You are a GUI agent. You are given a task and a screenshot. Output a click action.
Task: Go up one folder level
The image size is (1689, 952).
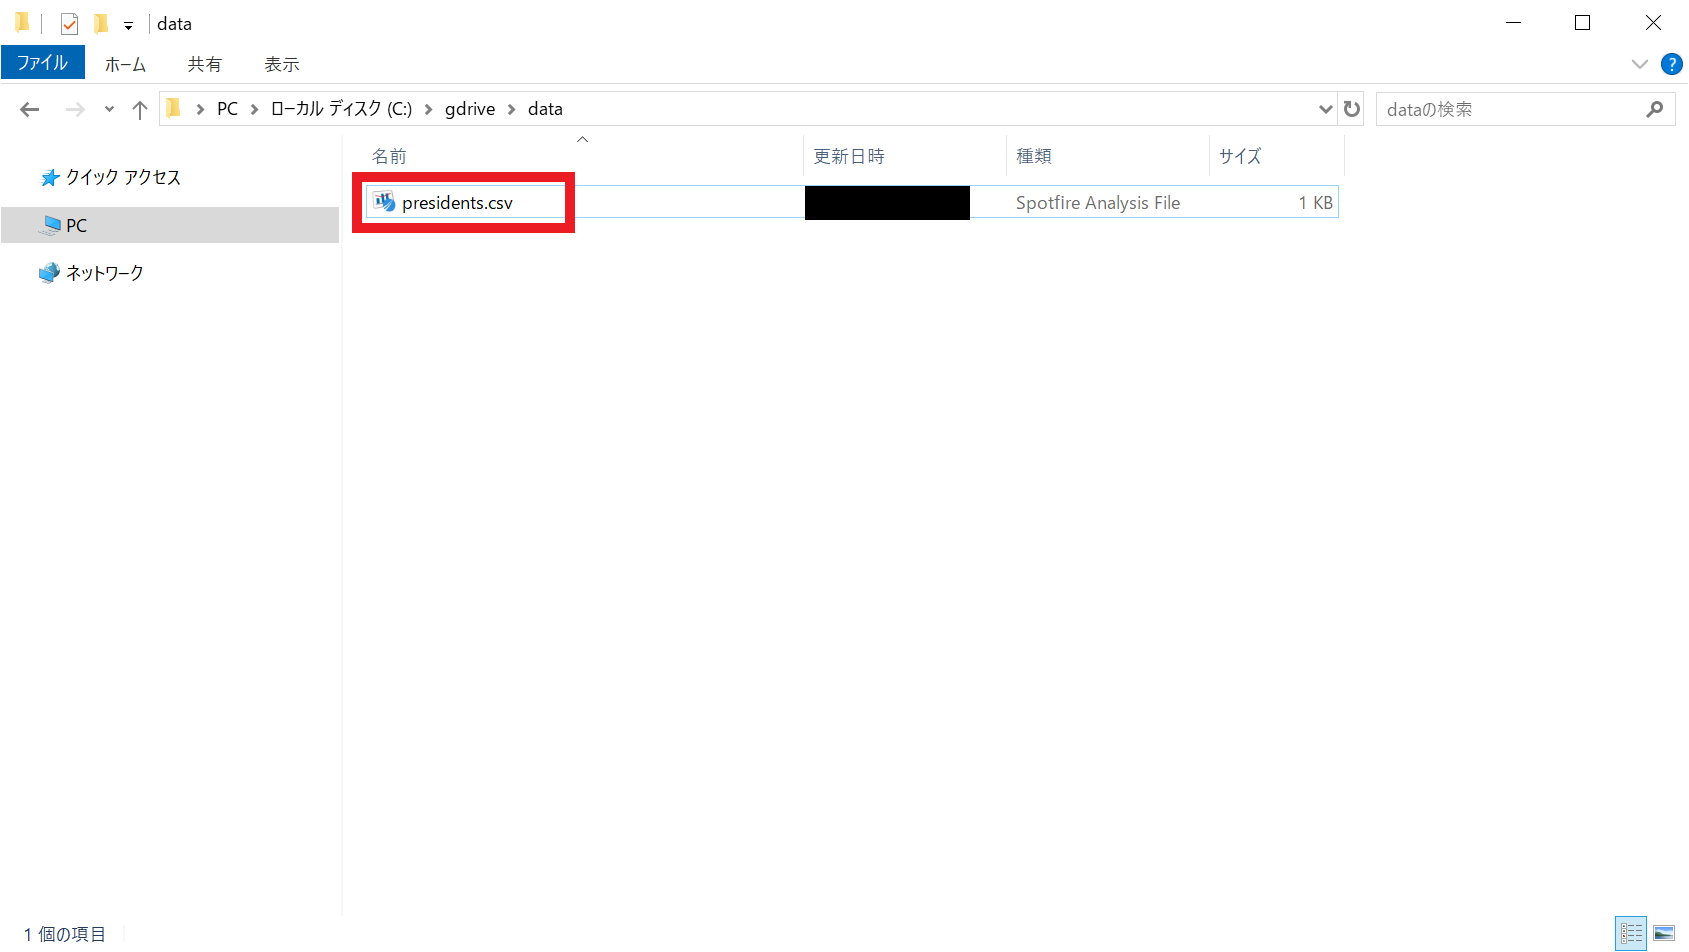click(140, 109)
